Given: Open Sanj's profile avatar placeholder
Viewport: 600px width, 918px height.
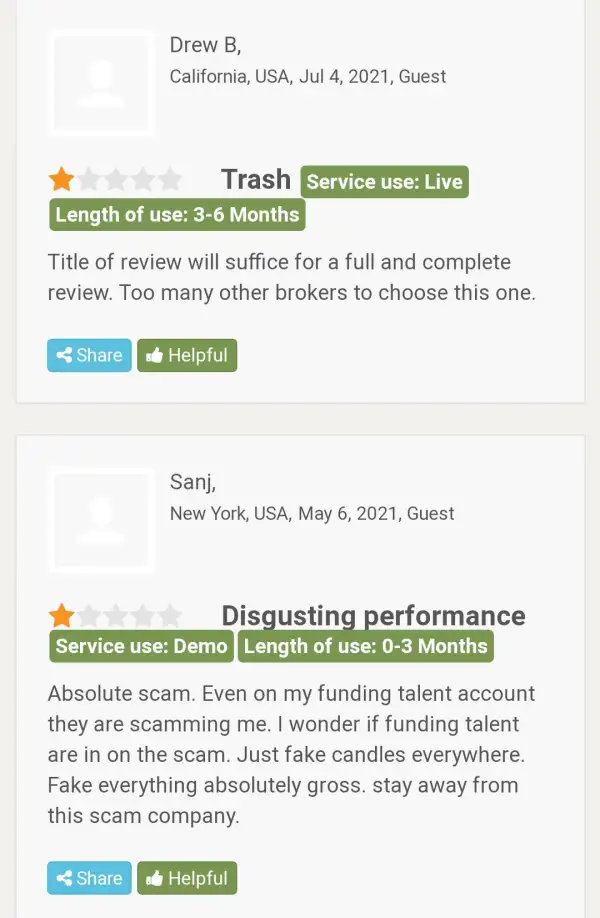Looking at the screenshot, I should [101, 519].
